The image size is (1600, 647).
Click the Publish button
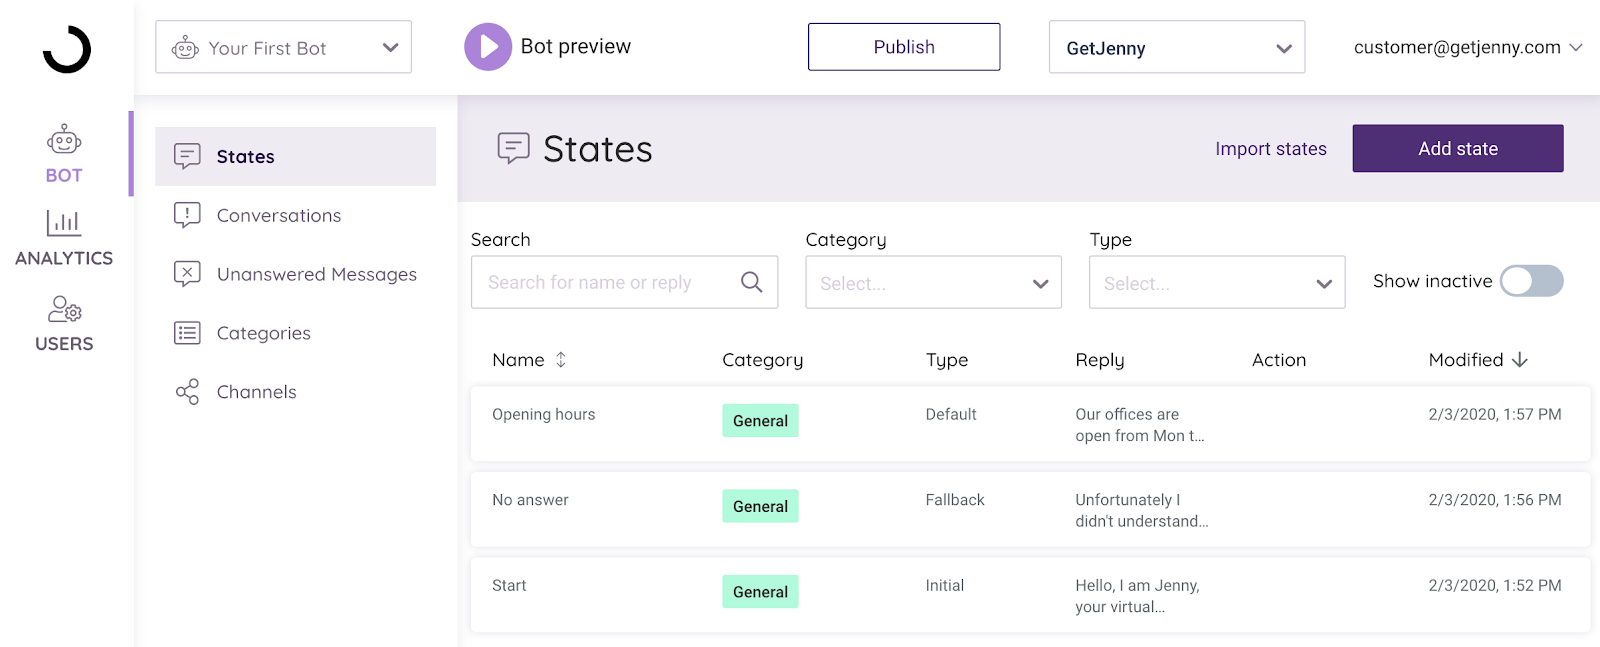pos(903,47)
